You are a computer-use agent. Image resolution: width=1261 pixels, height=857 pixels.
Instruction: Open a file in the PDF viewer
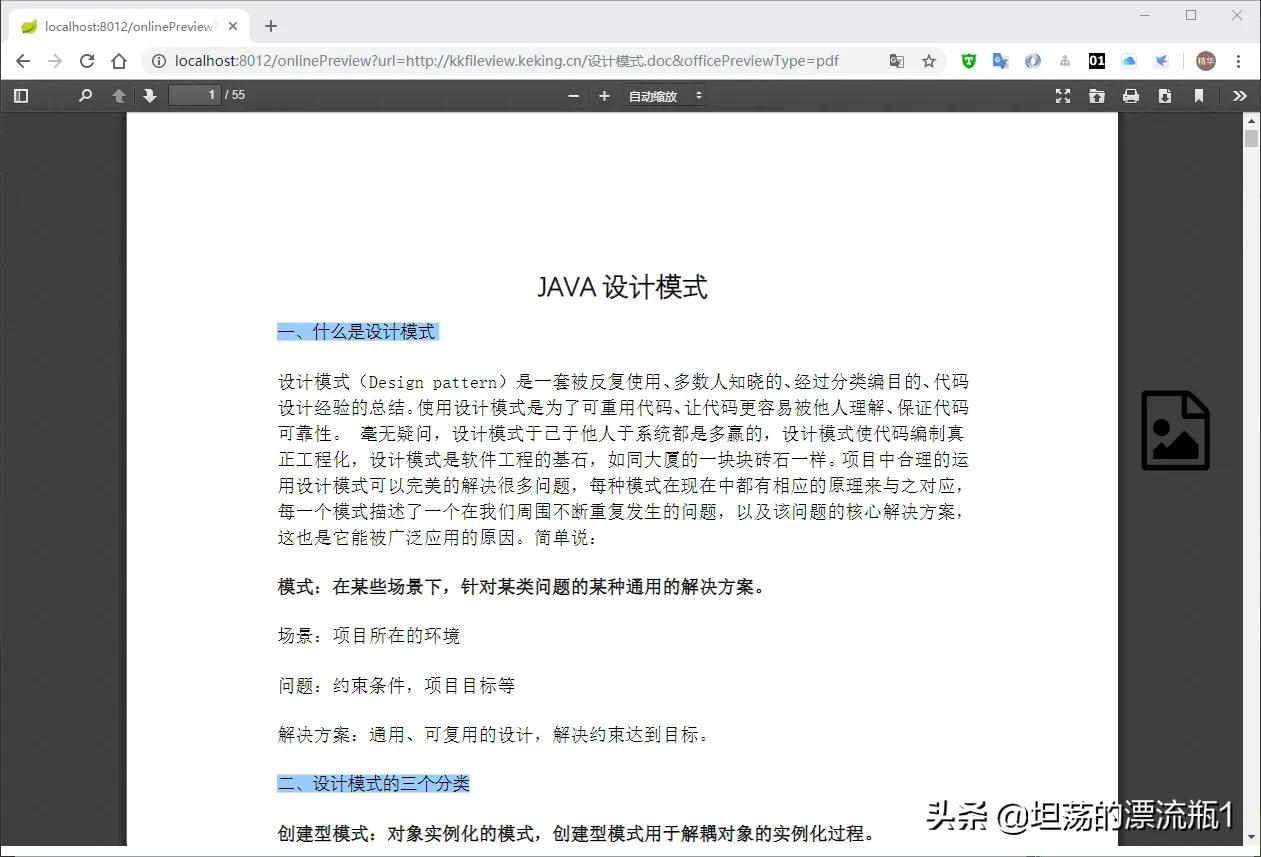pyautogui.click(x=1097, y=95)
